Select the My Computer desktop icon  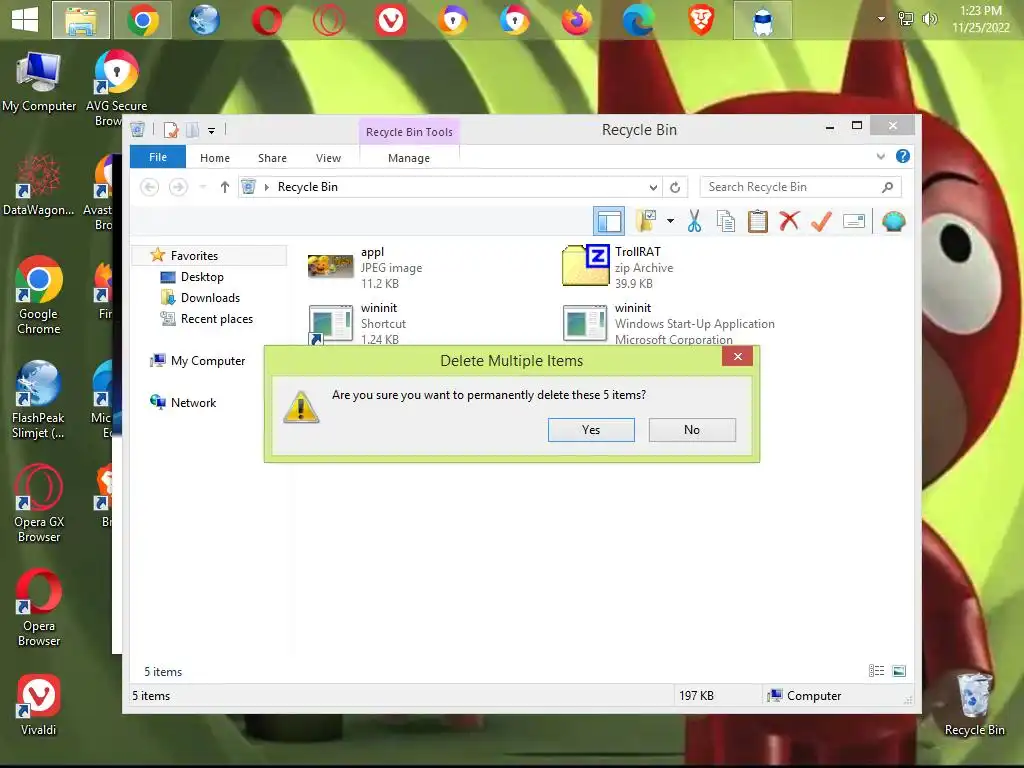coord(39,82)
